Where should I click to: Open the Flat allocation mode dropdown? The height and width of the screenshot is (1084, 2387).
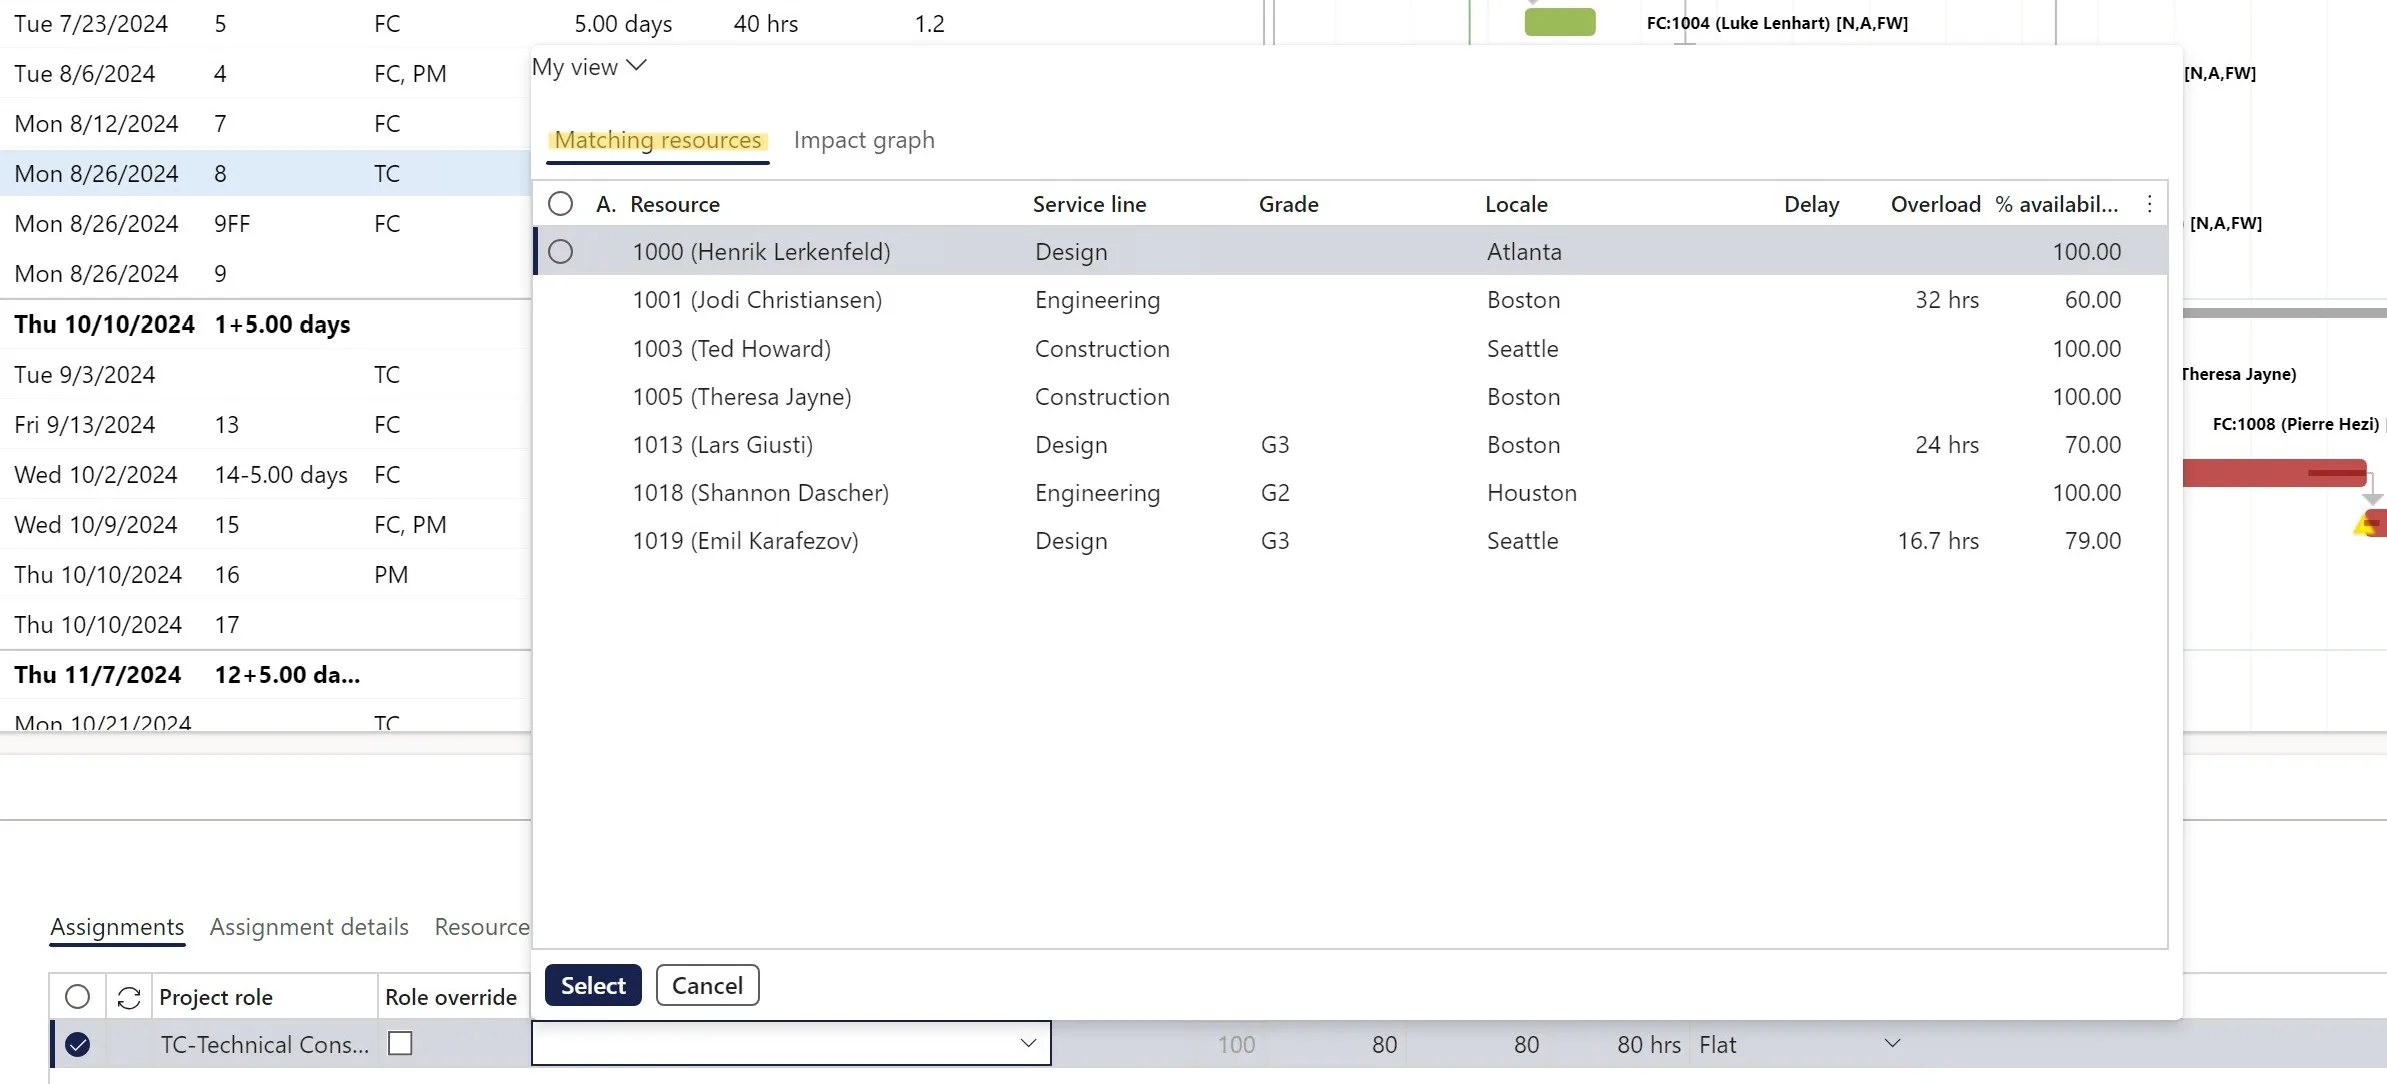(1892, 1043)
